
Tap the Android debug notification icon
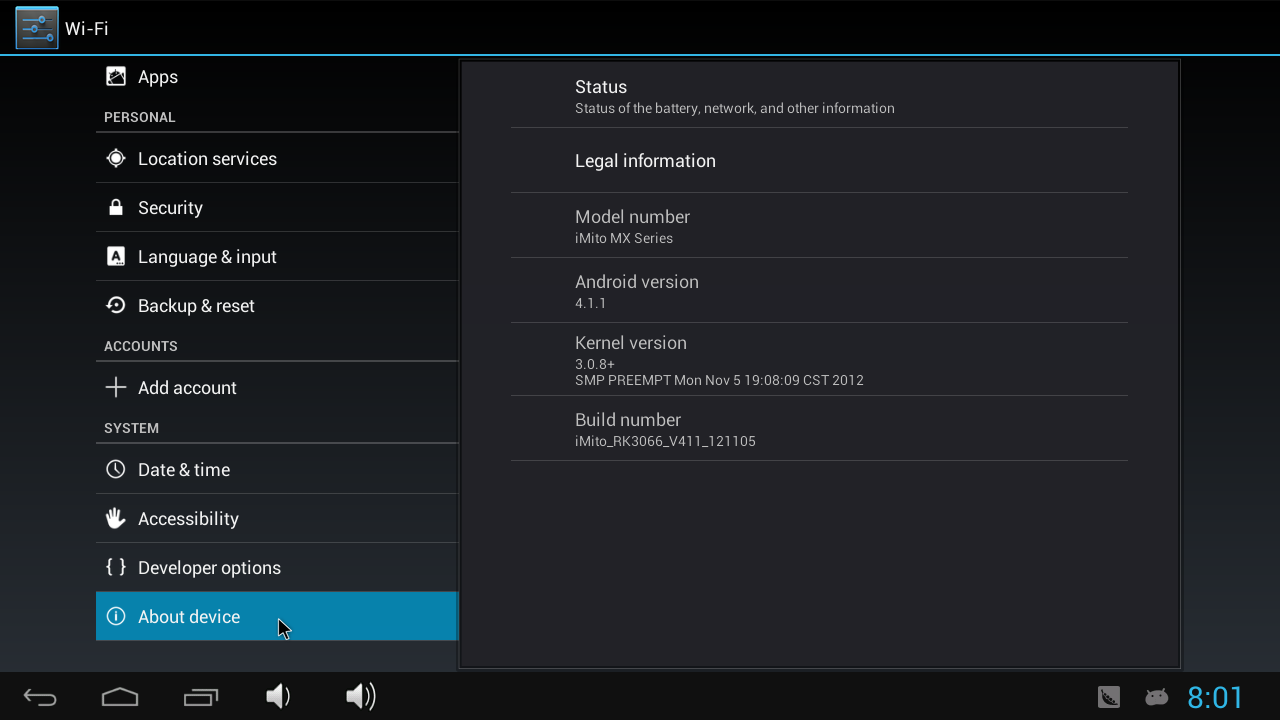[1156, 697]
